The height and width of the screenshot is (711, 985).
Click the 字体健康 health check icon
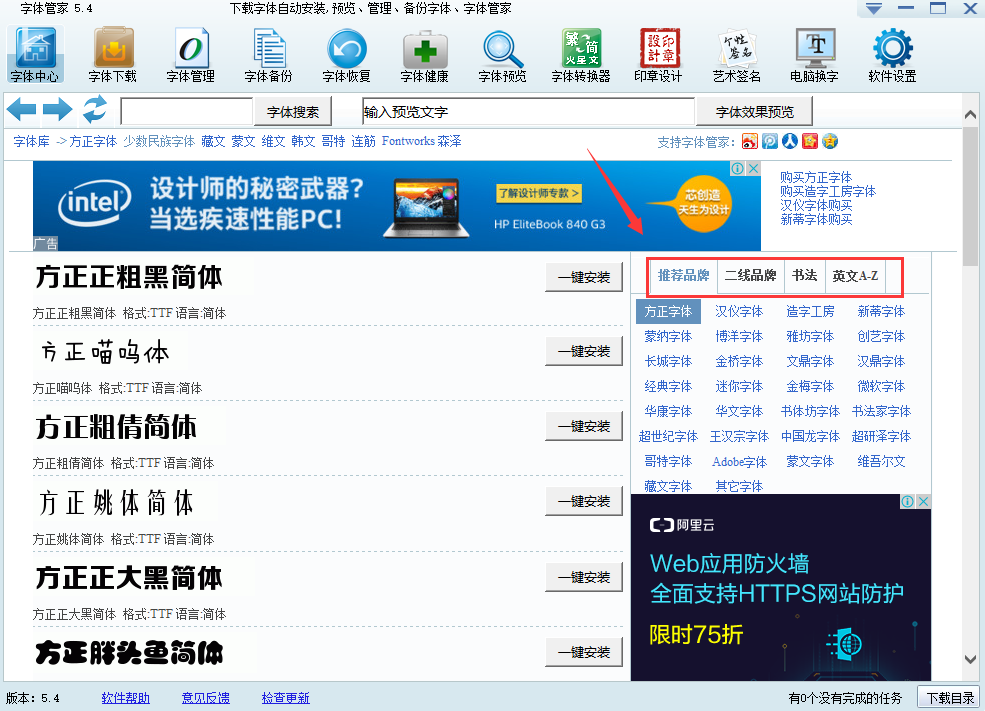pyautogui.click(x=424, y=50)
